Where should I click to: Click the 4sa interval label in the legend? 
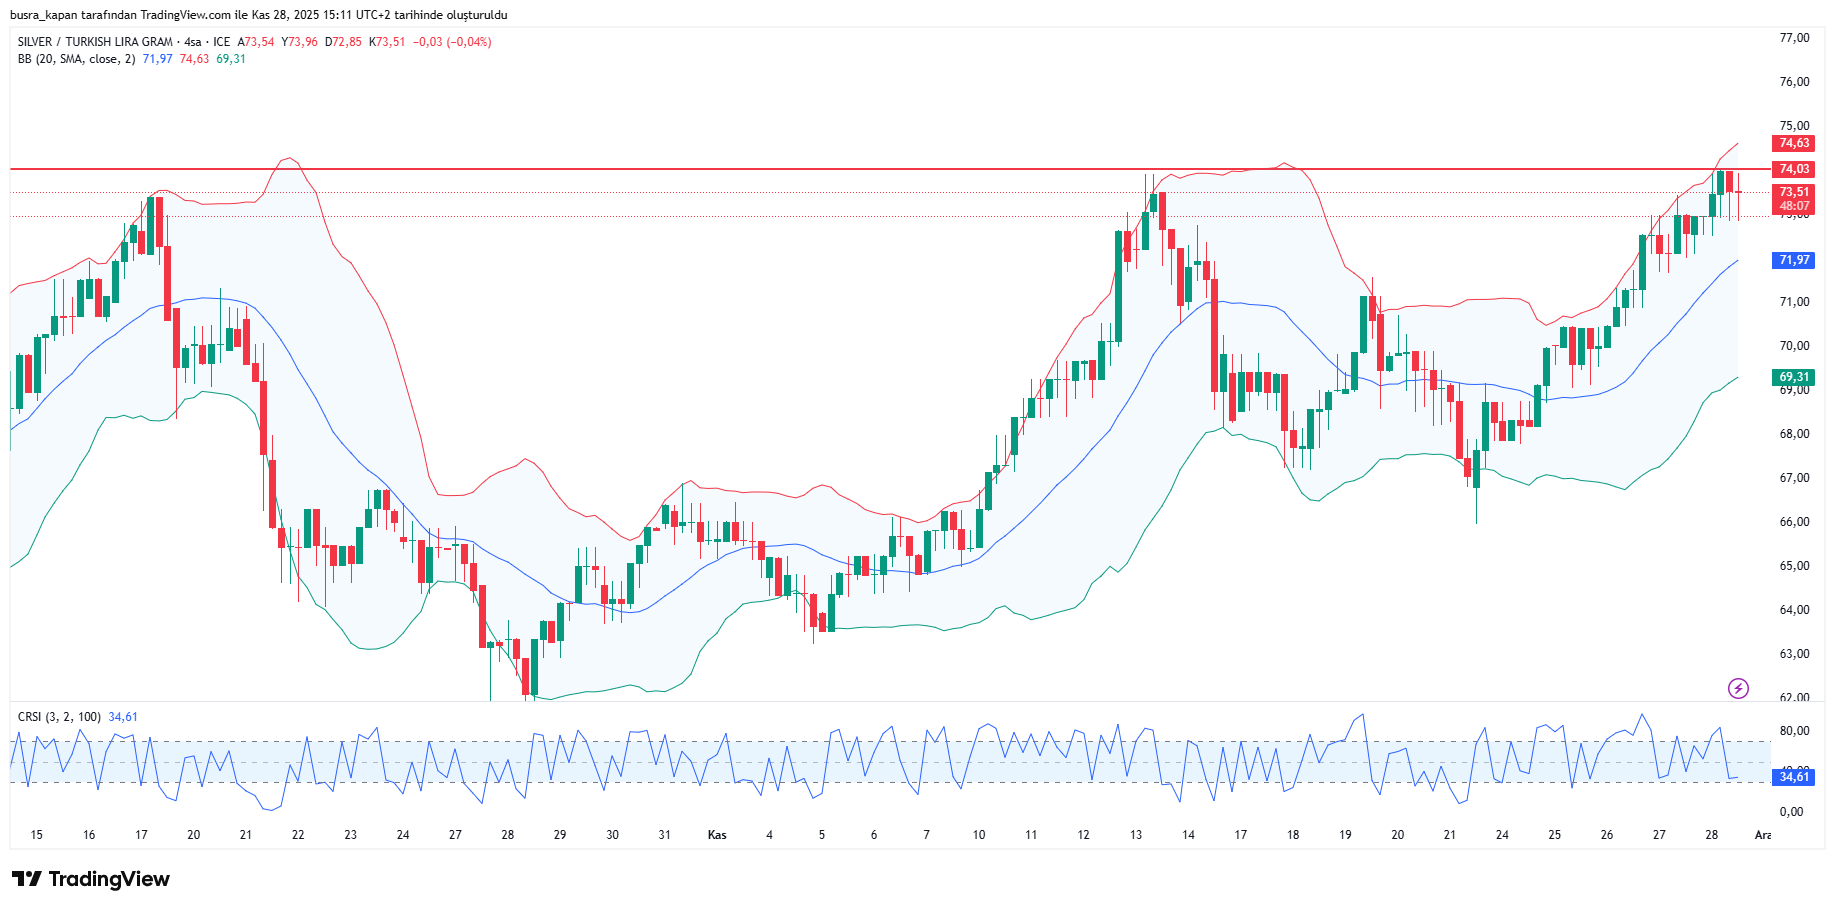(x=192, y=42)
